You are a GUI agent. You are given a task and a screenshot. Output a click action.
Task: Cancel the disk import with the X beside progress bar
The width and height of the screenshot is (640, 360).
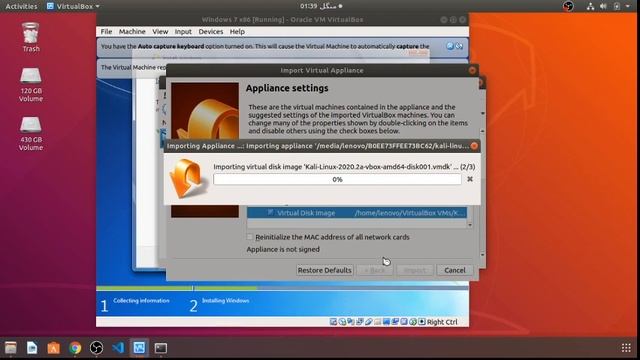coord(470,179)
